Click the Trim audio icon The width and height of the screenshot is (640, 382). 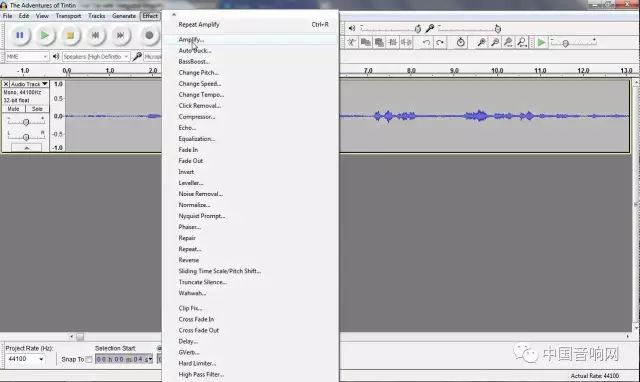click(393, 42)
